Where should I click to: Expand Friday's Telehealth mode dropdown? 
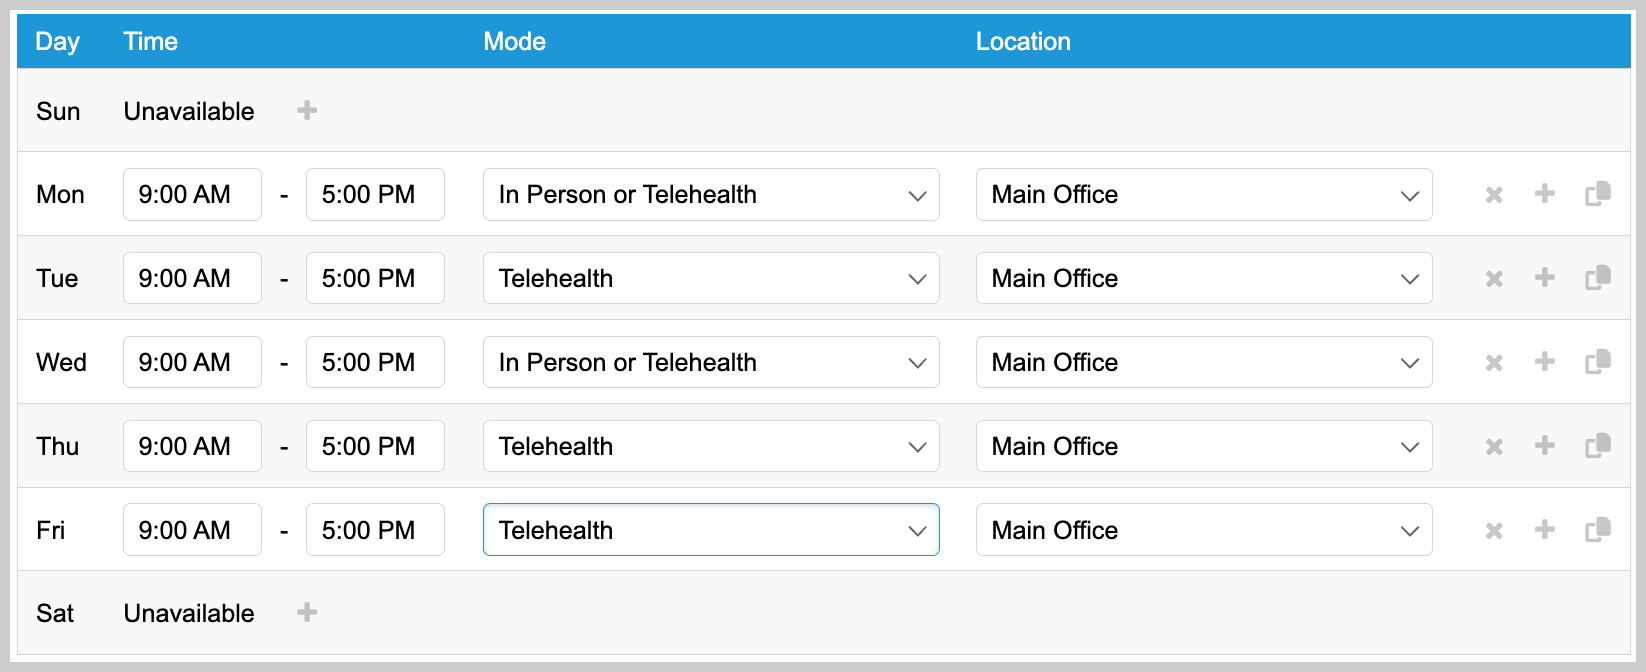point(710,530)
